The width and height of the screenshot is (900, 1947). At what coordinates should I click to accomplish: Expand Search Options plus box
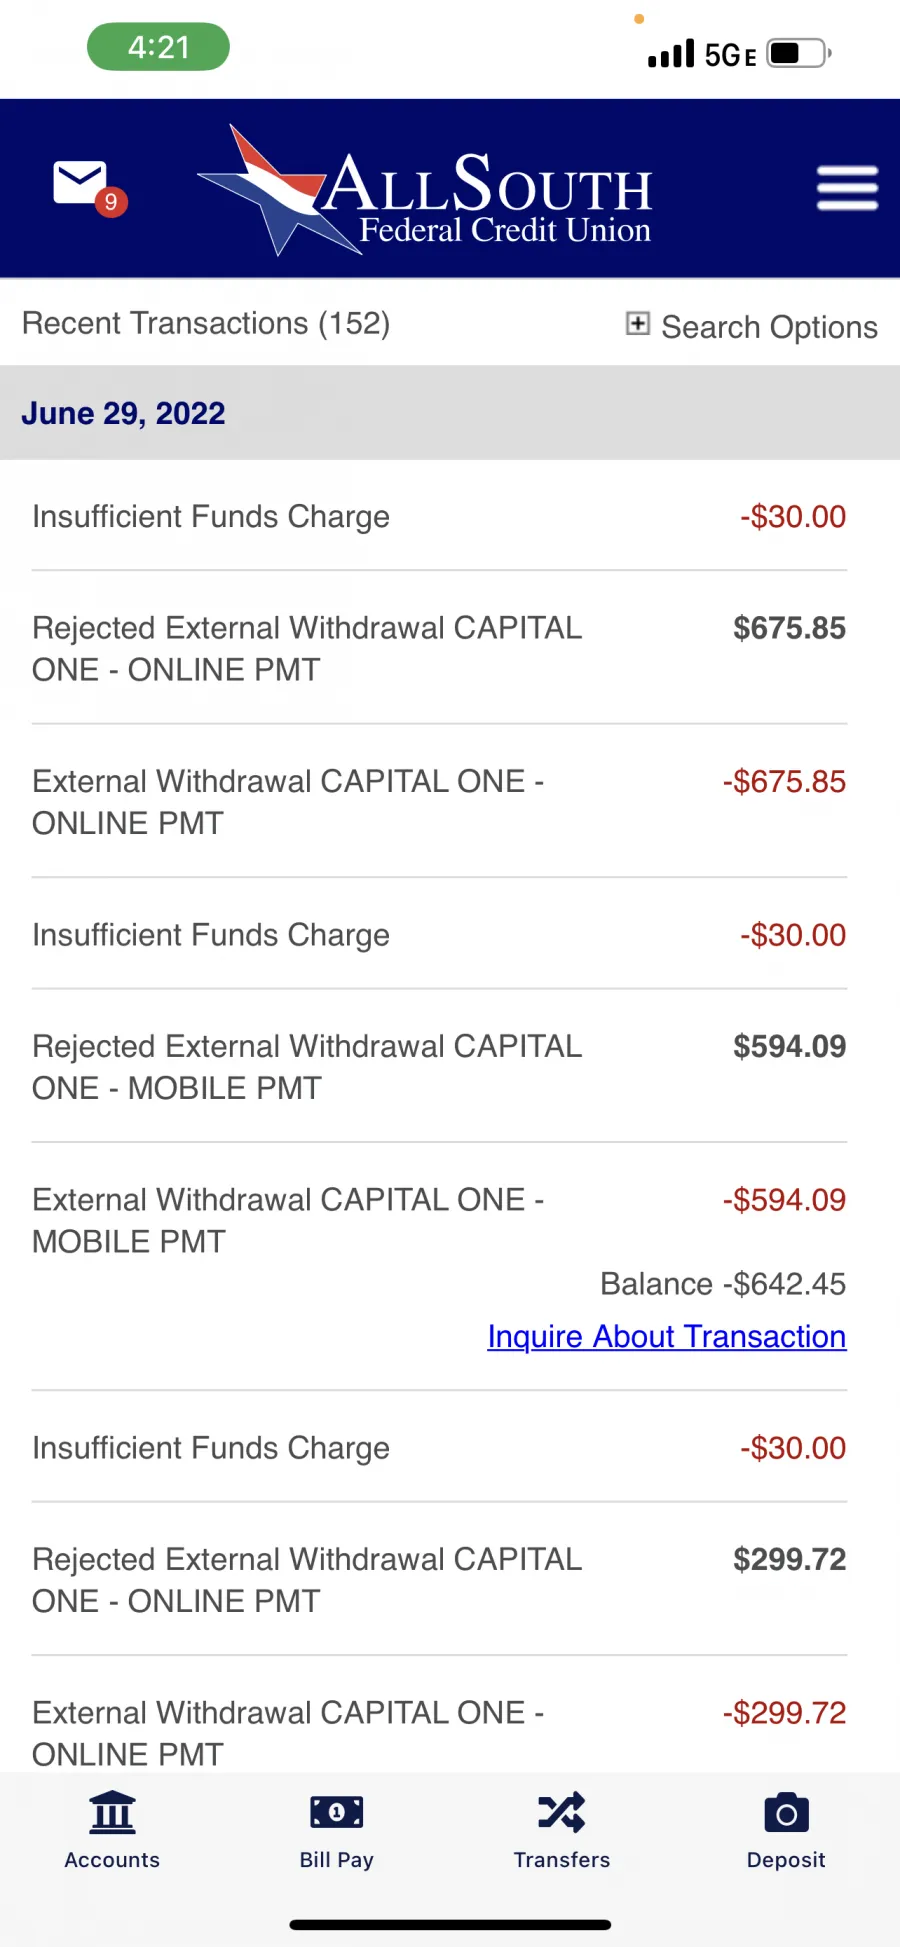(x=638, y=323)
